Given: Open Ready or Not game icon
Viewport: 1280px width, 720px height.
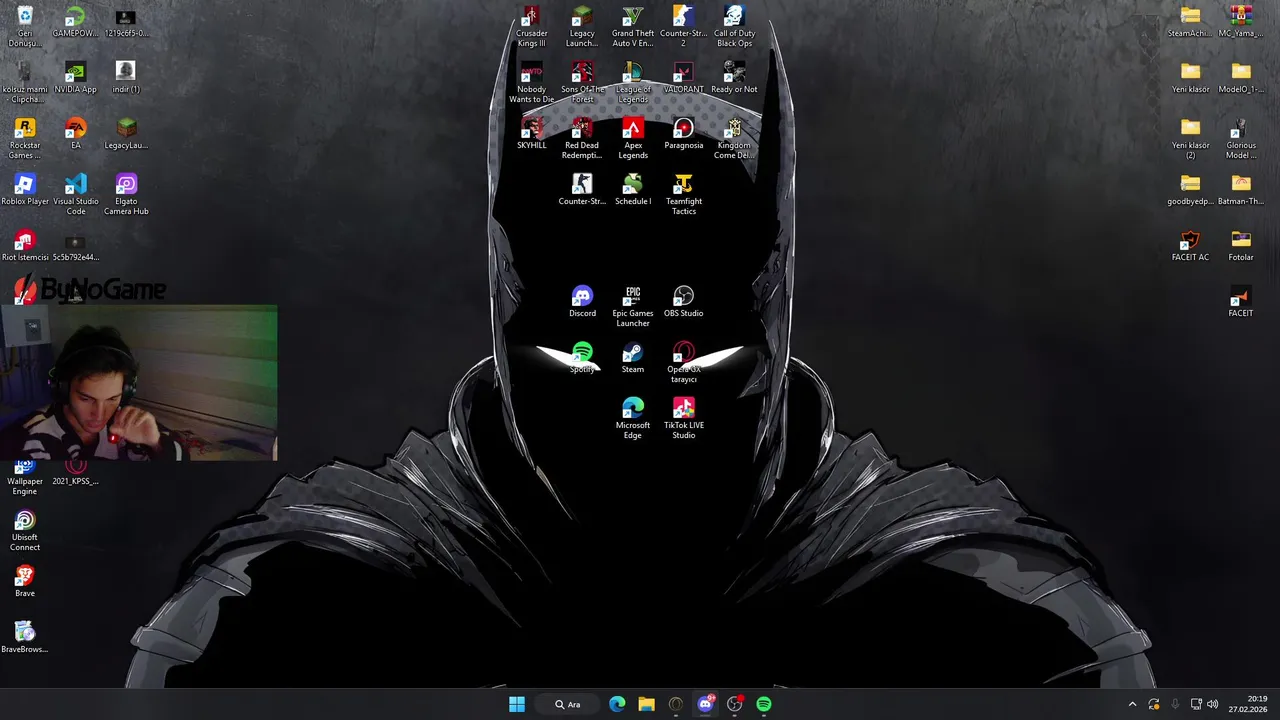Looking at the screenshot, I should click(x=734, y=78).
